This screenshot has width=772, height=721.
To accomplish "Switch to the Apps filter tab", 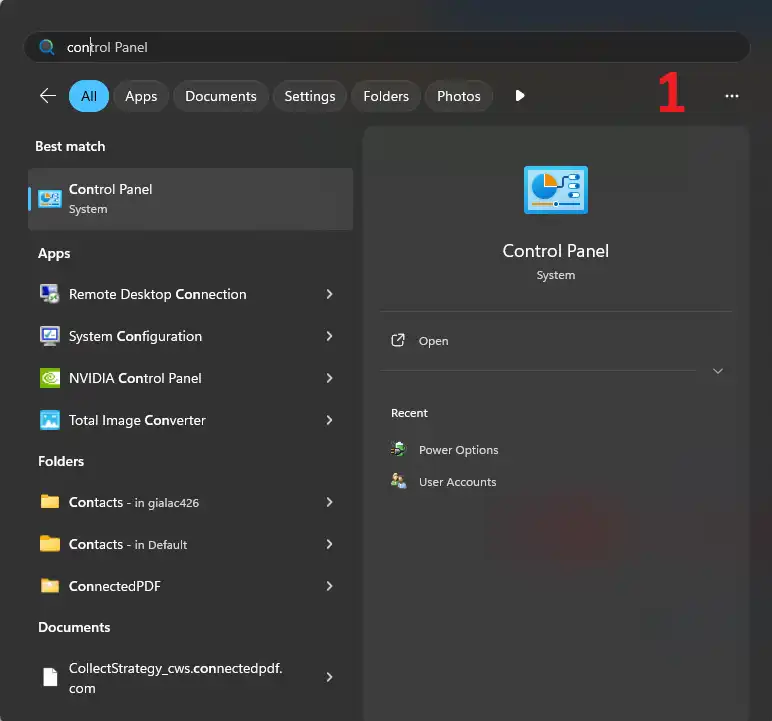I will click(x=141, y=96).
